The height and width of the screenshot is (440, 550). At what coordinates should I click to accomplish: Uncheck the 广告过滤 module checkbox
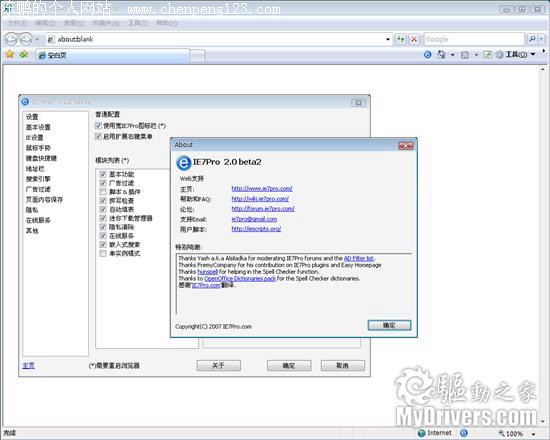tap(103, 183)
